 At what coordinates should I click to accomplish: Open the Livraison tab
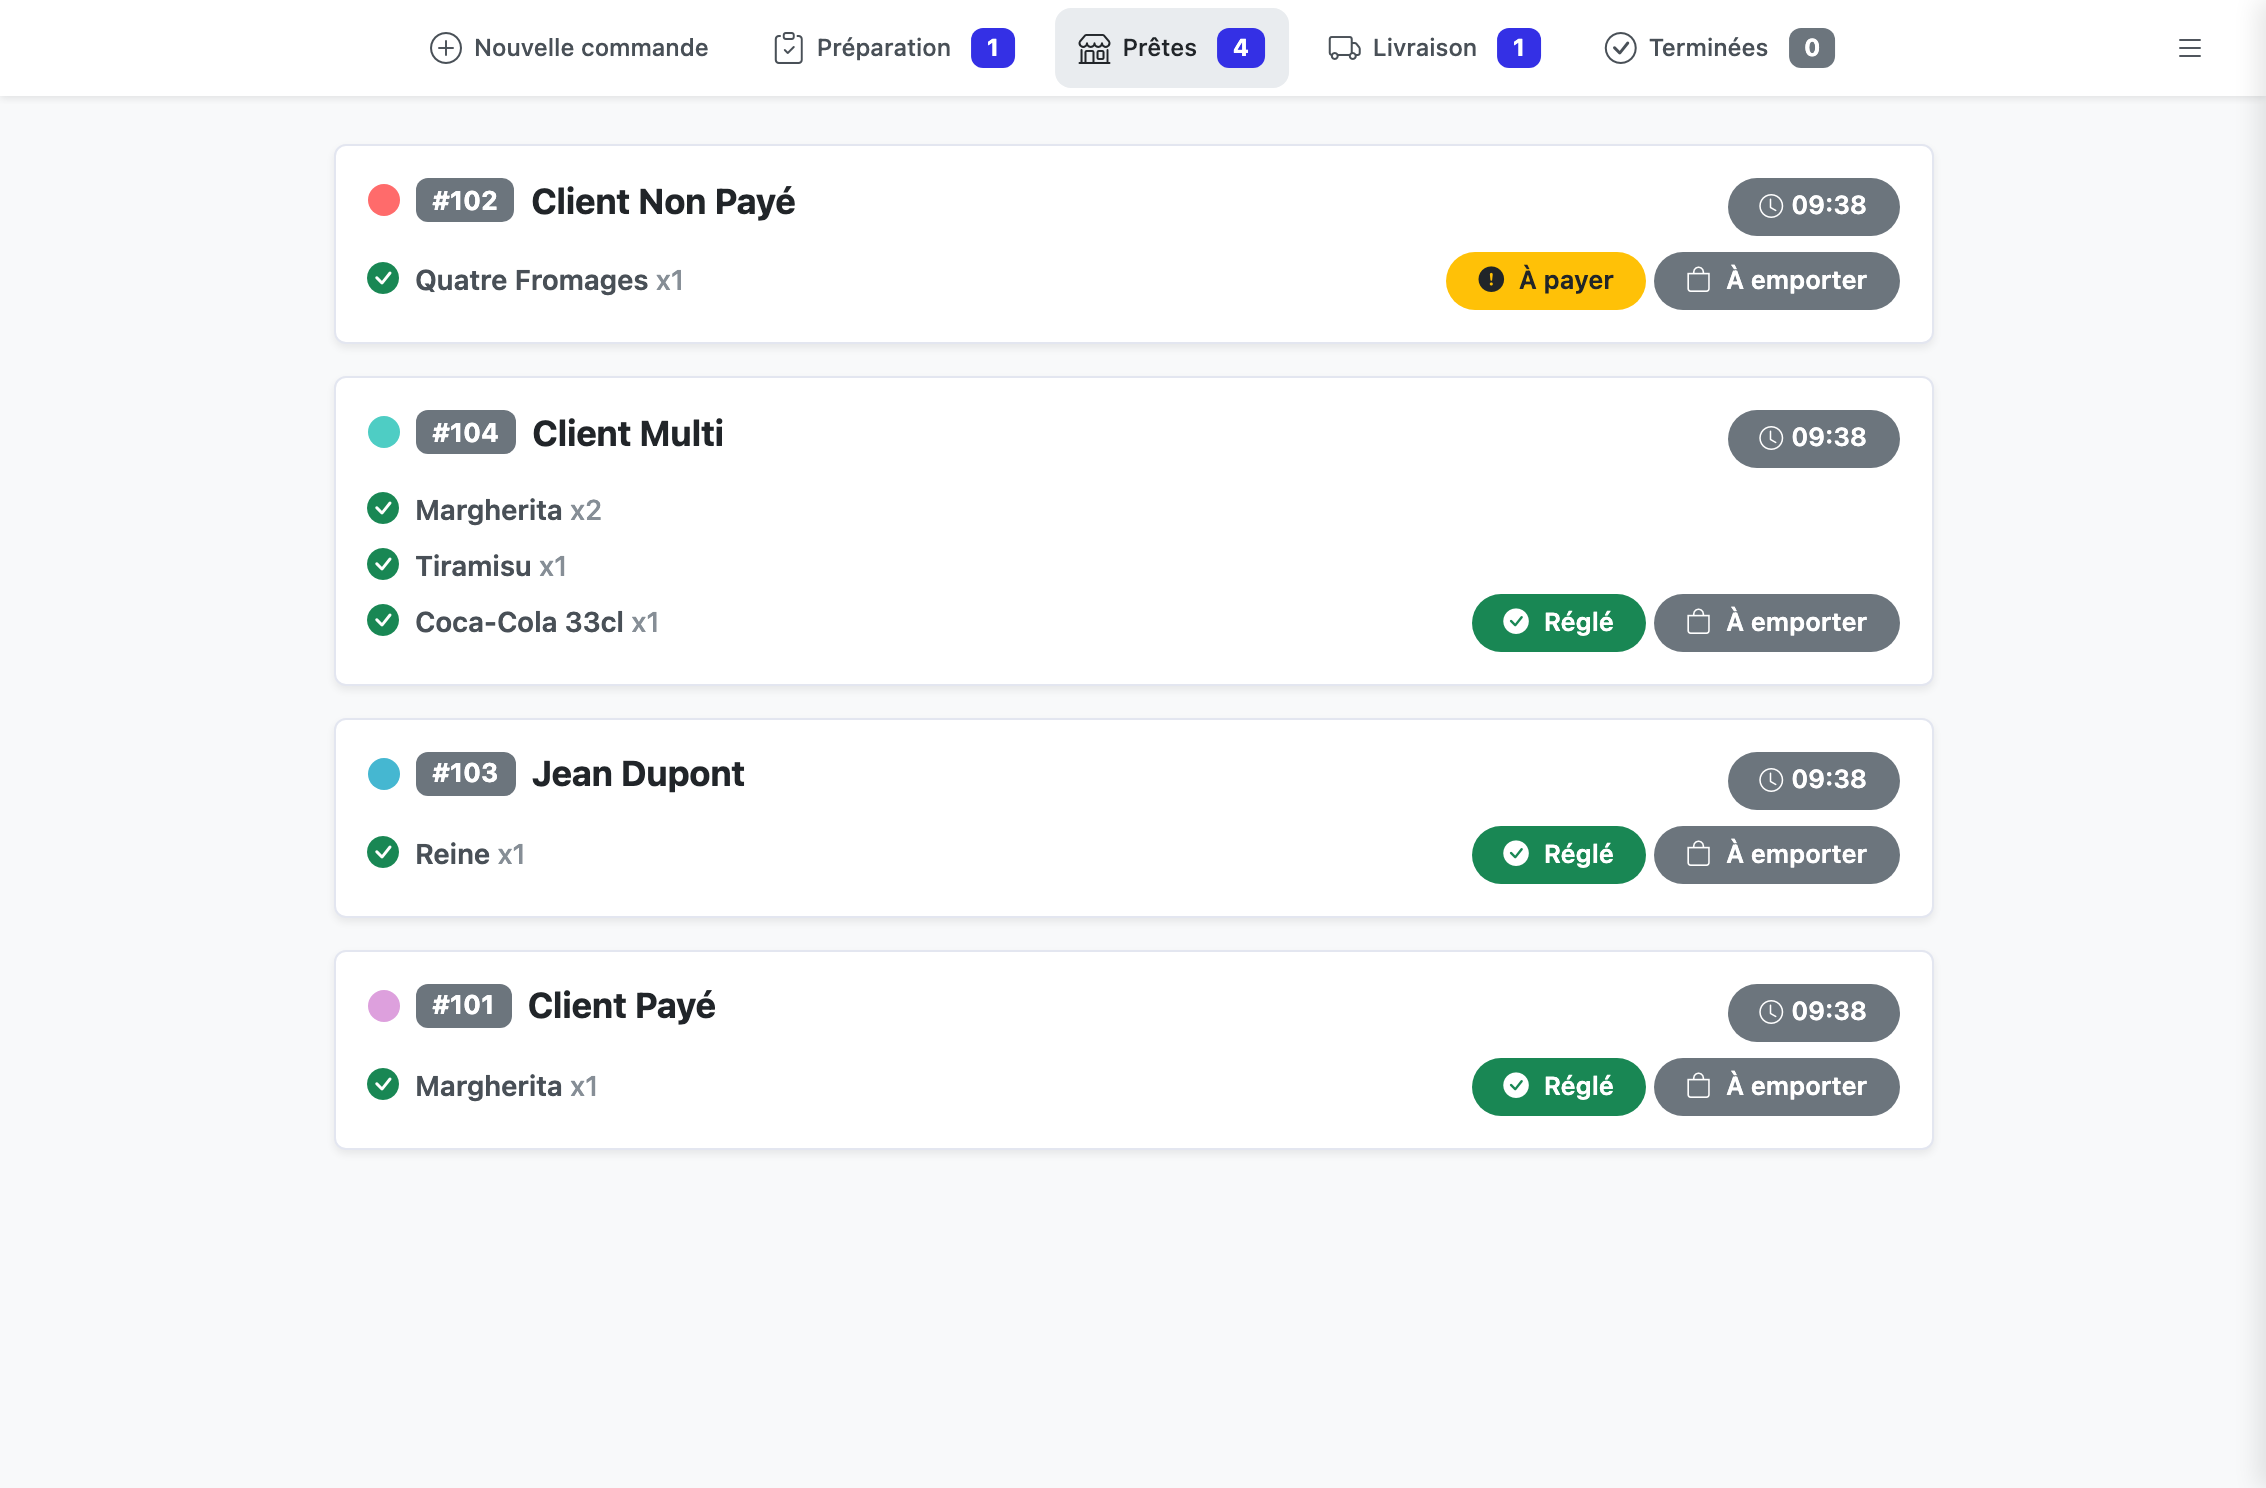point(1434,48)
